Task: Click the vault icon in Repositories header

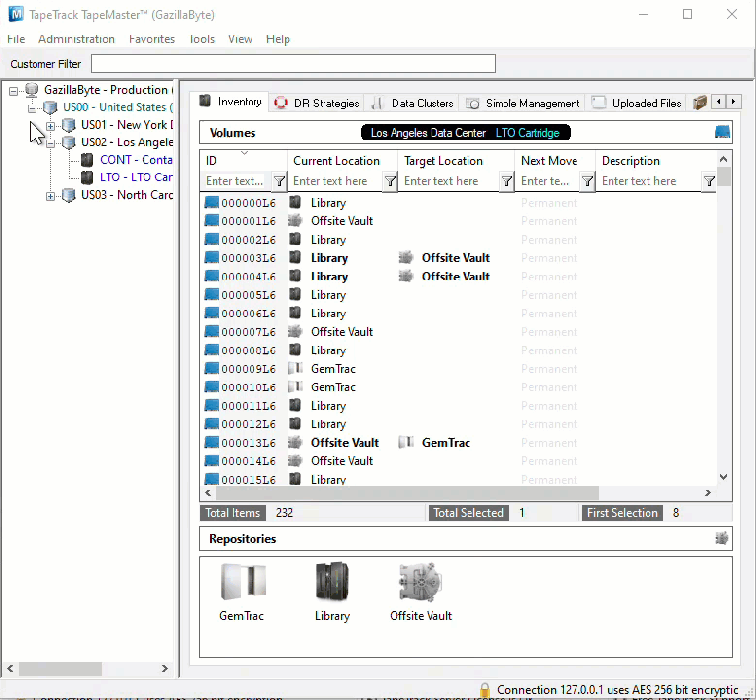Action: (721, 538)
